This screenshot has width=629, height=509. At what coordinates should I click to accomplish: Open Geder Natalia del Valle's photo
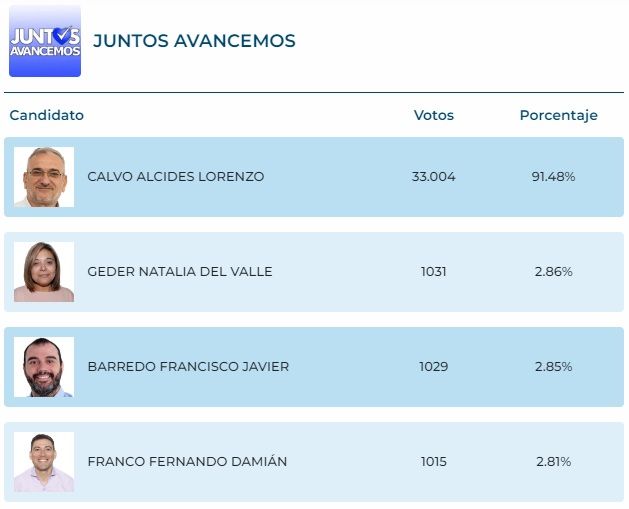tap(44, 272)
